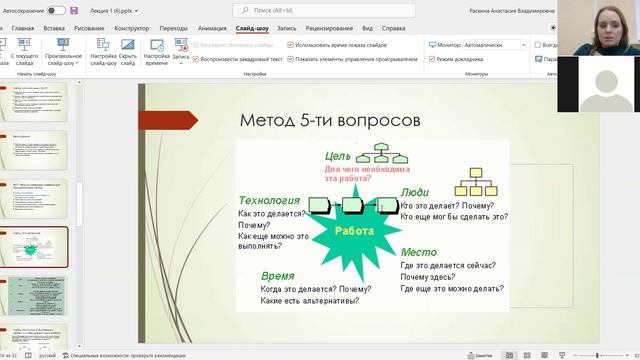Open the Запись ribbon tab
This screenshot has height=360, width=640.
click(x=287, y=28)
